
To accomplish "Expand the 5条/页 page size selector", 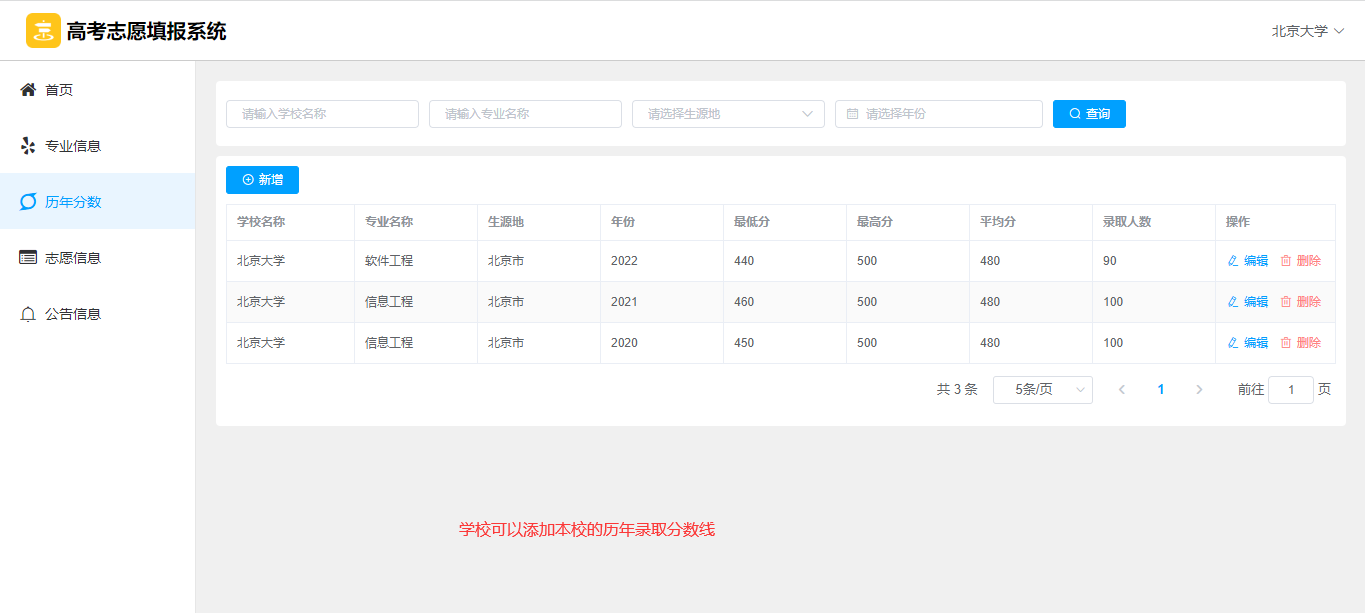I will 1042,390.
